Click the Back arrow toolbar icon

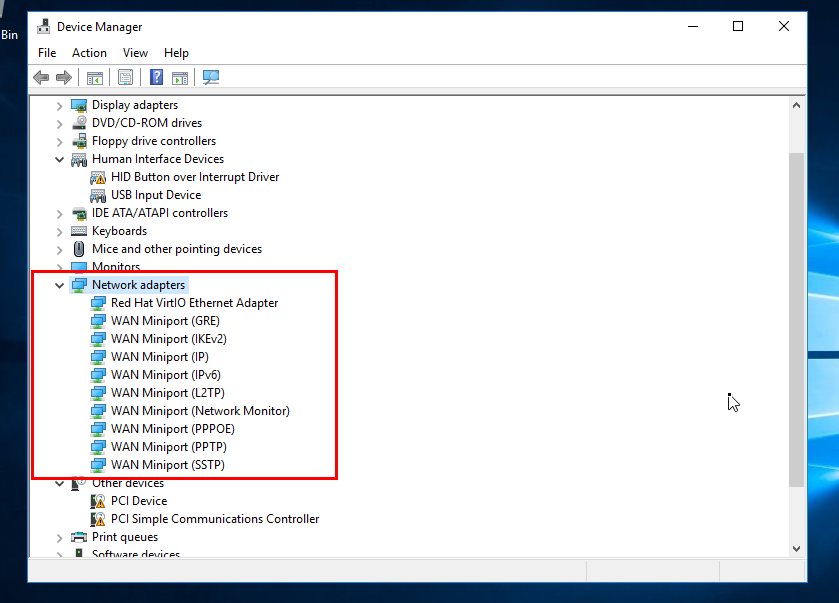tap(41, 78)
